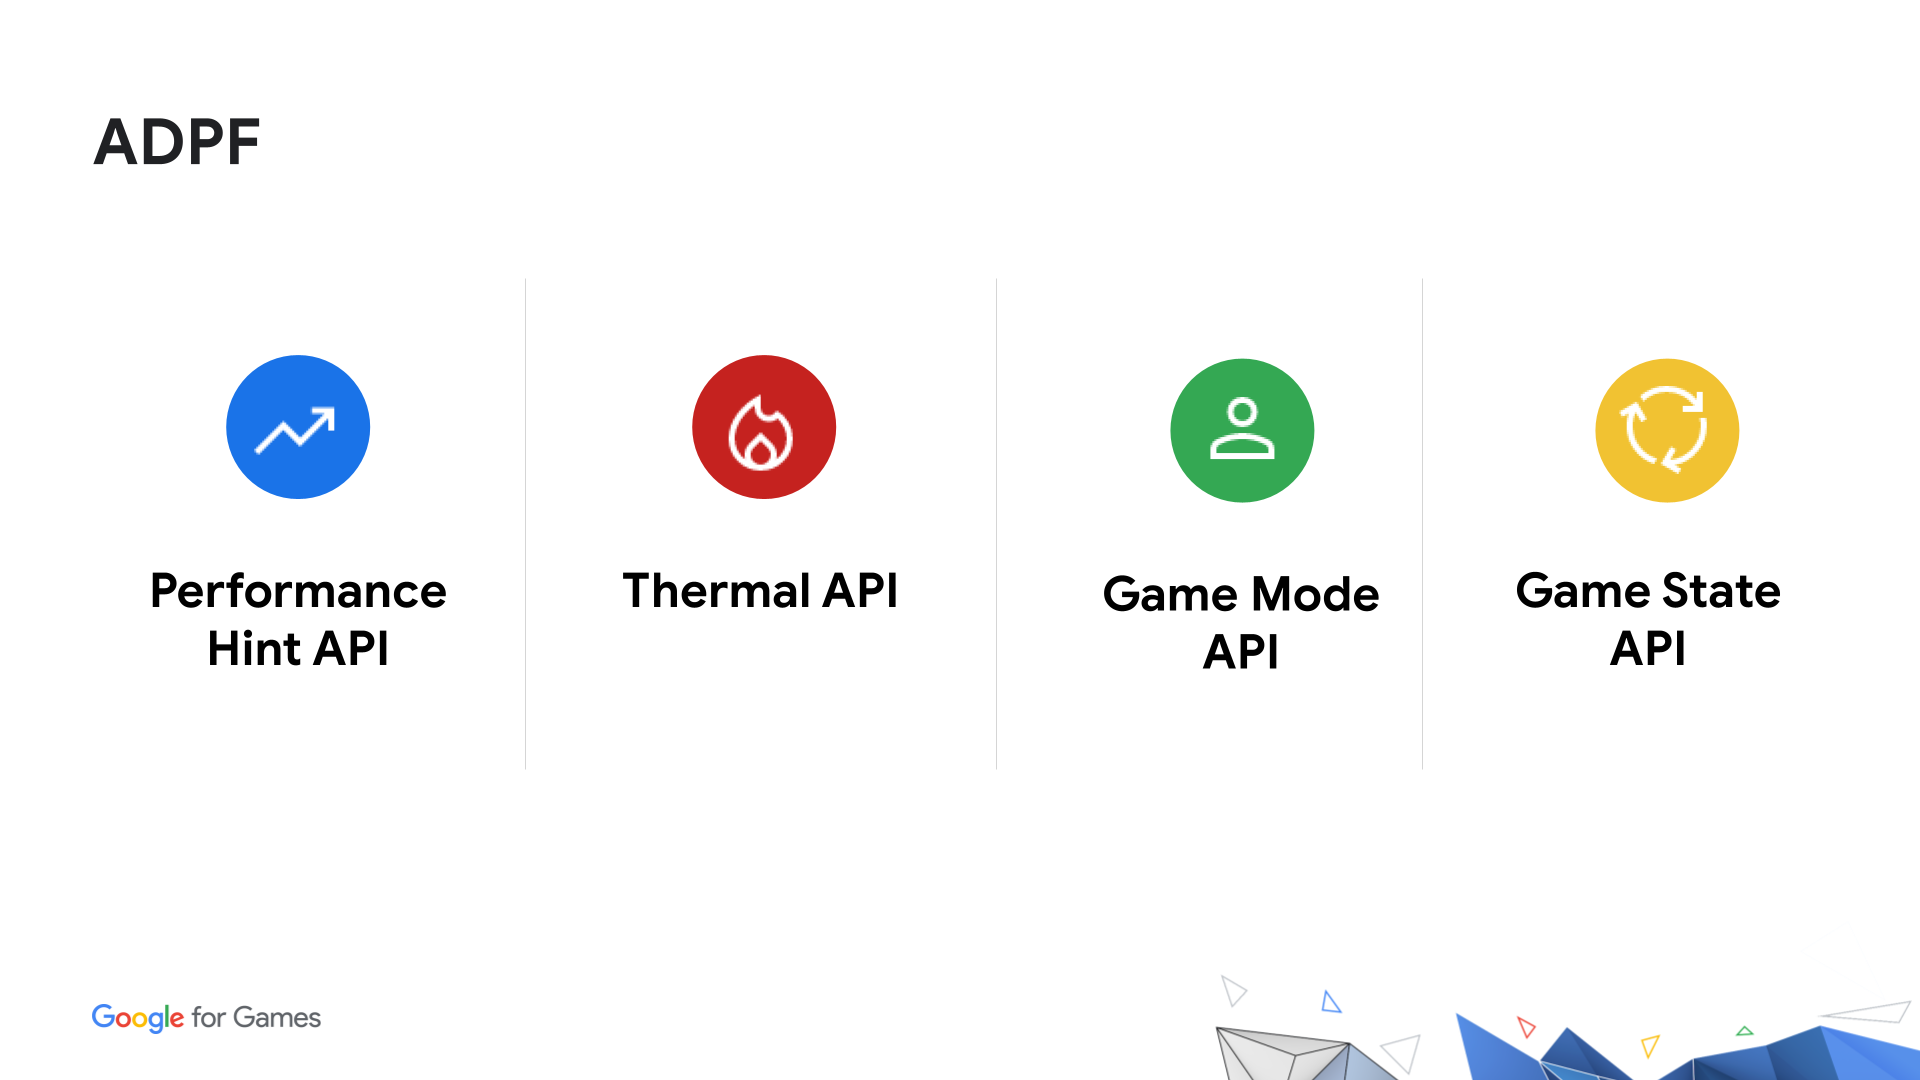The image size is (1920, 1080).
Task: Click the Game Mode API label
Action: [x=1241, y=620]
